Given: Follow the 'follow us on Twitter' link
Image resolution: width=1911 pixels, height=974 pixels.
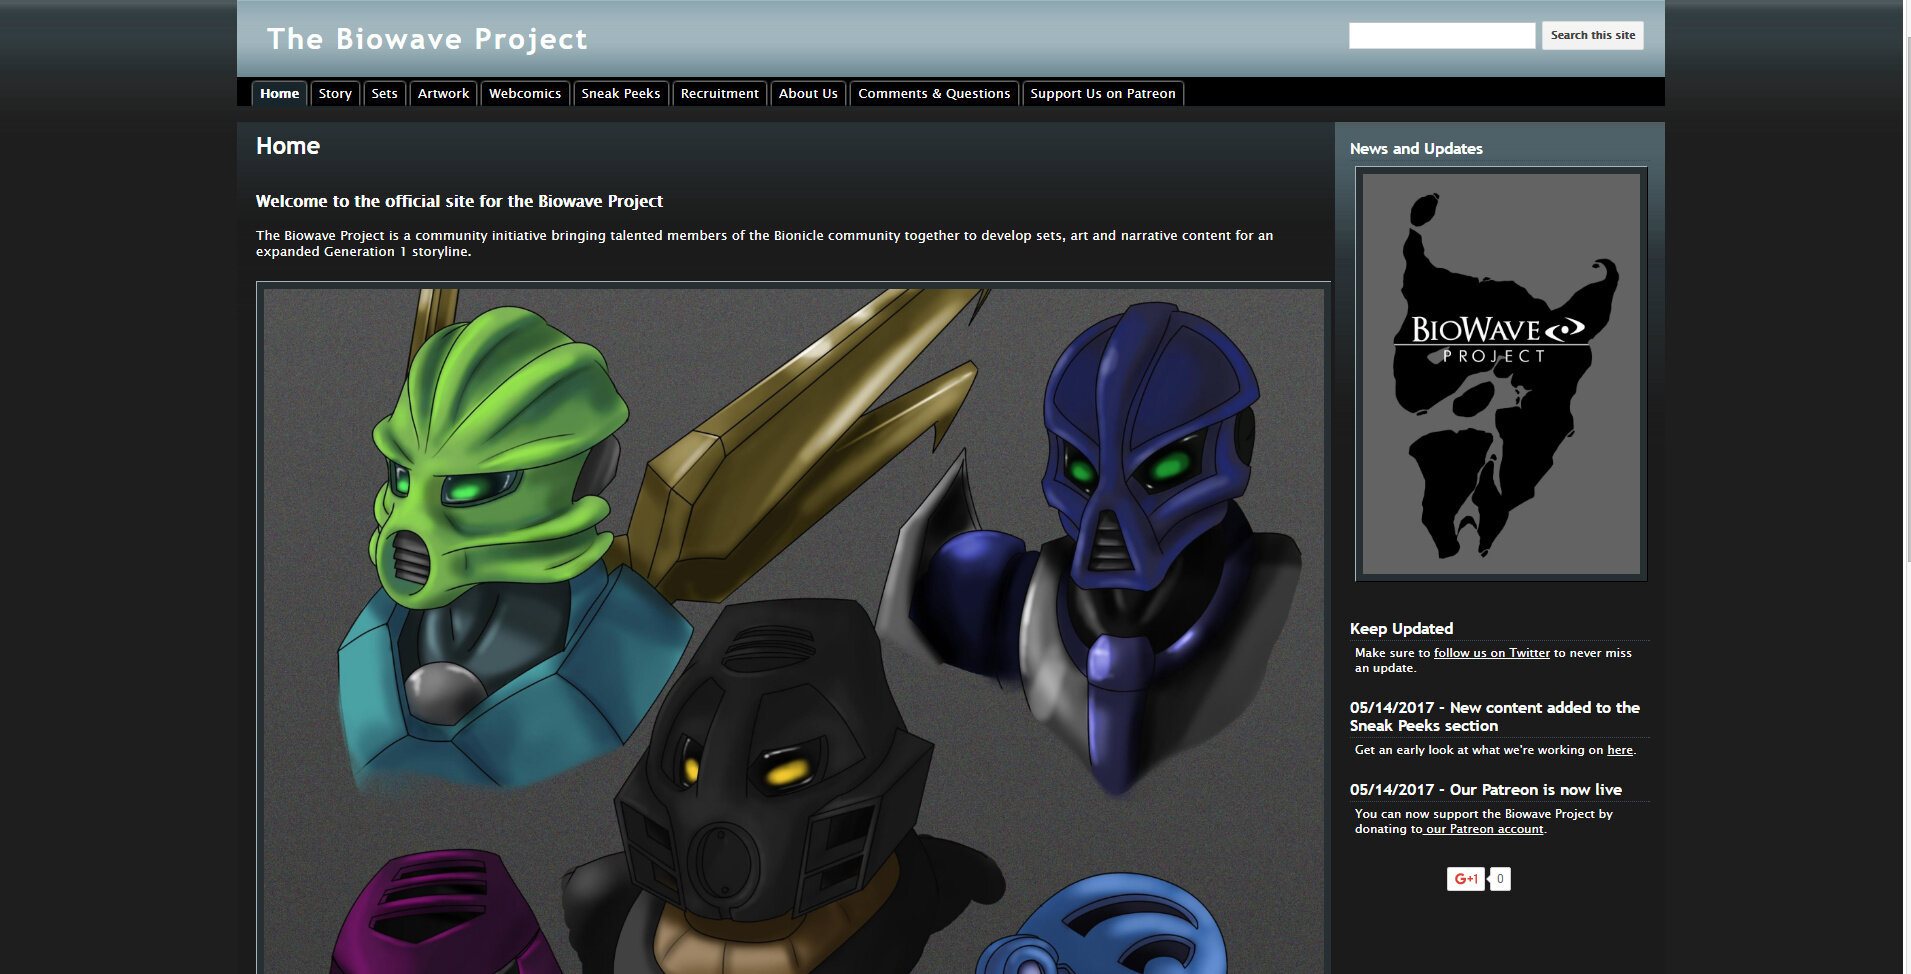Looking at the screenshot, I should [x=1491, y=653].
